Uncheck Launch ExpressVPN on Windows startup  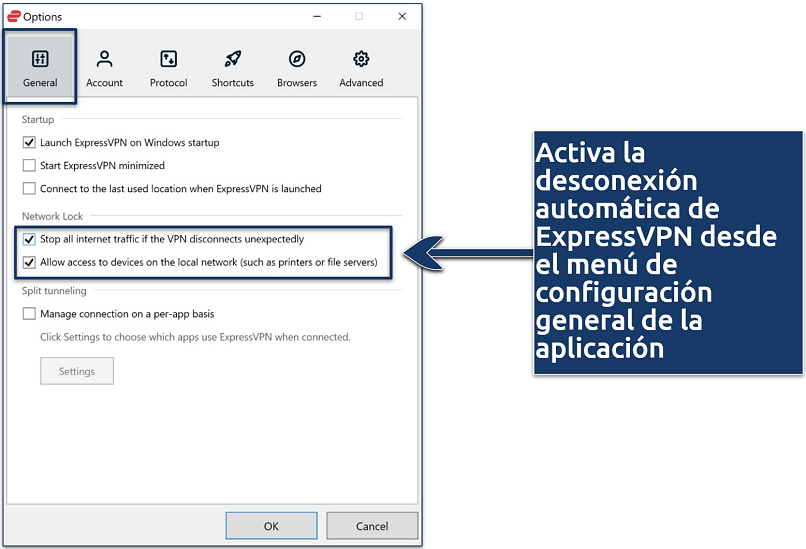(x=29, y=142)
